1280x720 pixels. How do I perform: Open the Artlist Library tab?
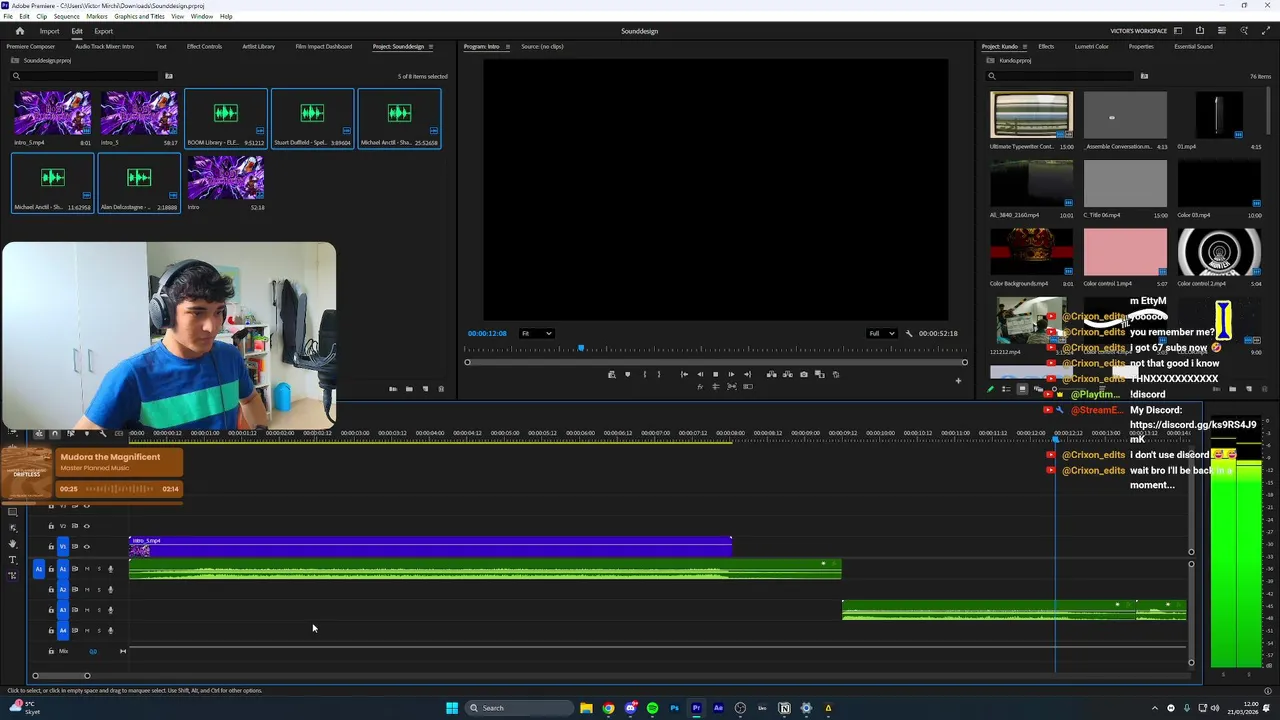click(x=258, y=46)
